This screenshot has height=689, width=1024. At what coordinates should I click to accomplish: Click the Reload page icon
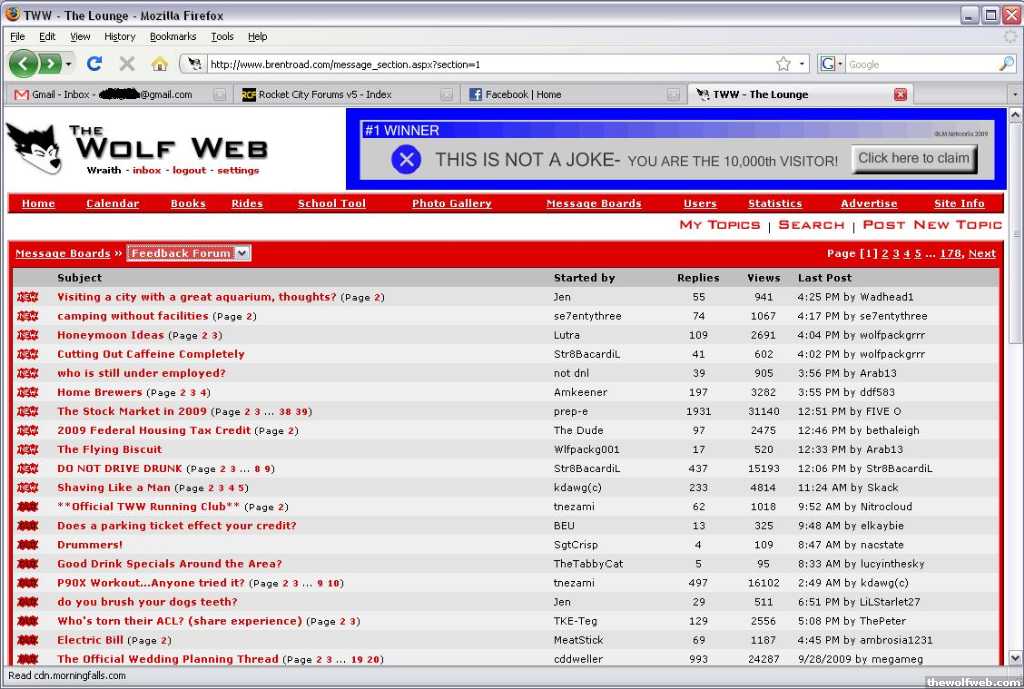point(94,64)
